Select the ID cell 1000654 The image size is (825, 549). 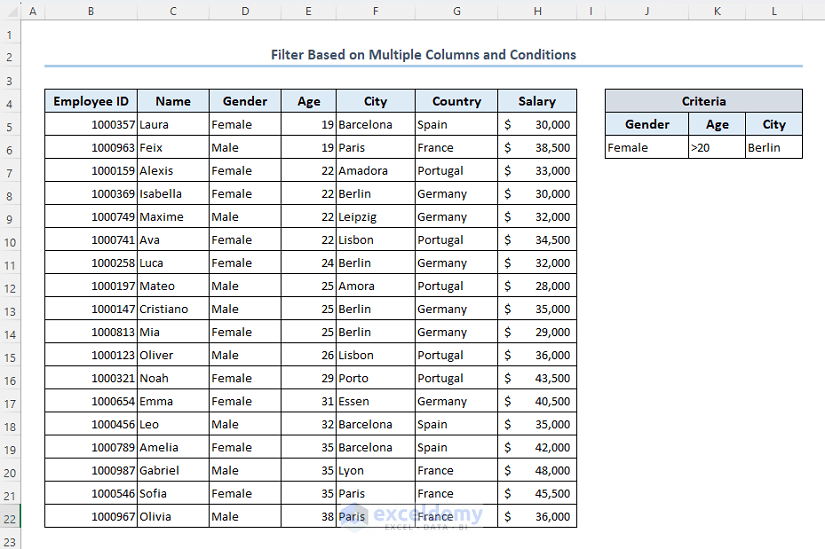point(91,402)
